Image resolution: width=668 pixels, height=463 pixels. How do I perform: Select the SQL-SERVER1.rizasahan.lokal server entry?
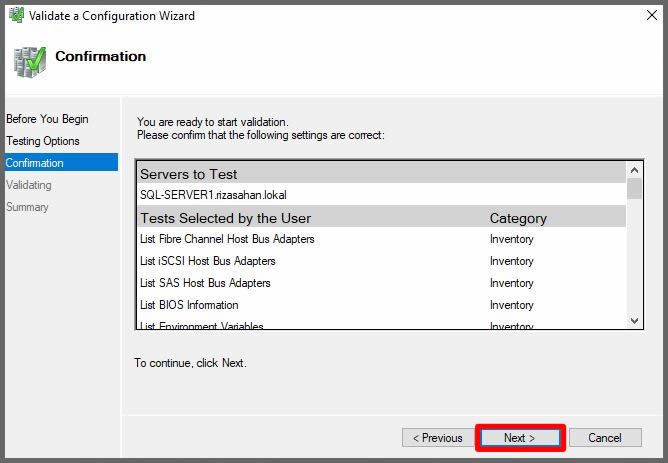click(x=214, y=195)
